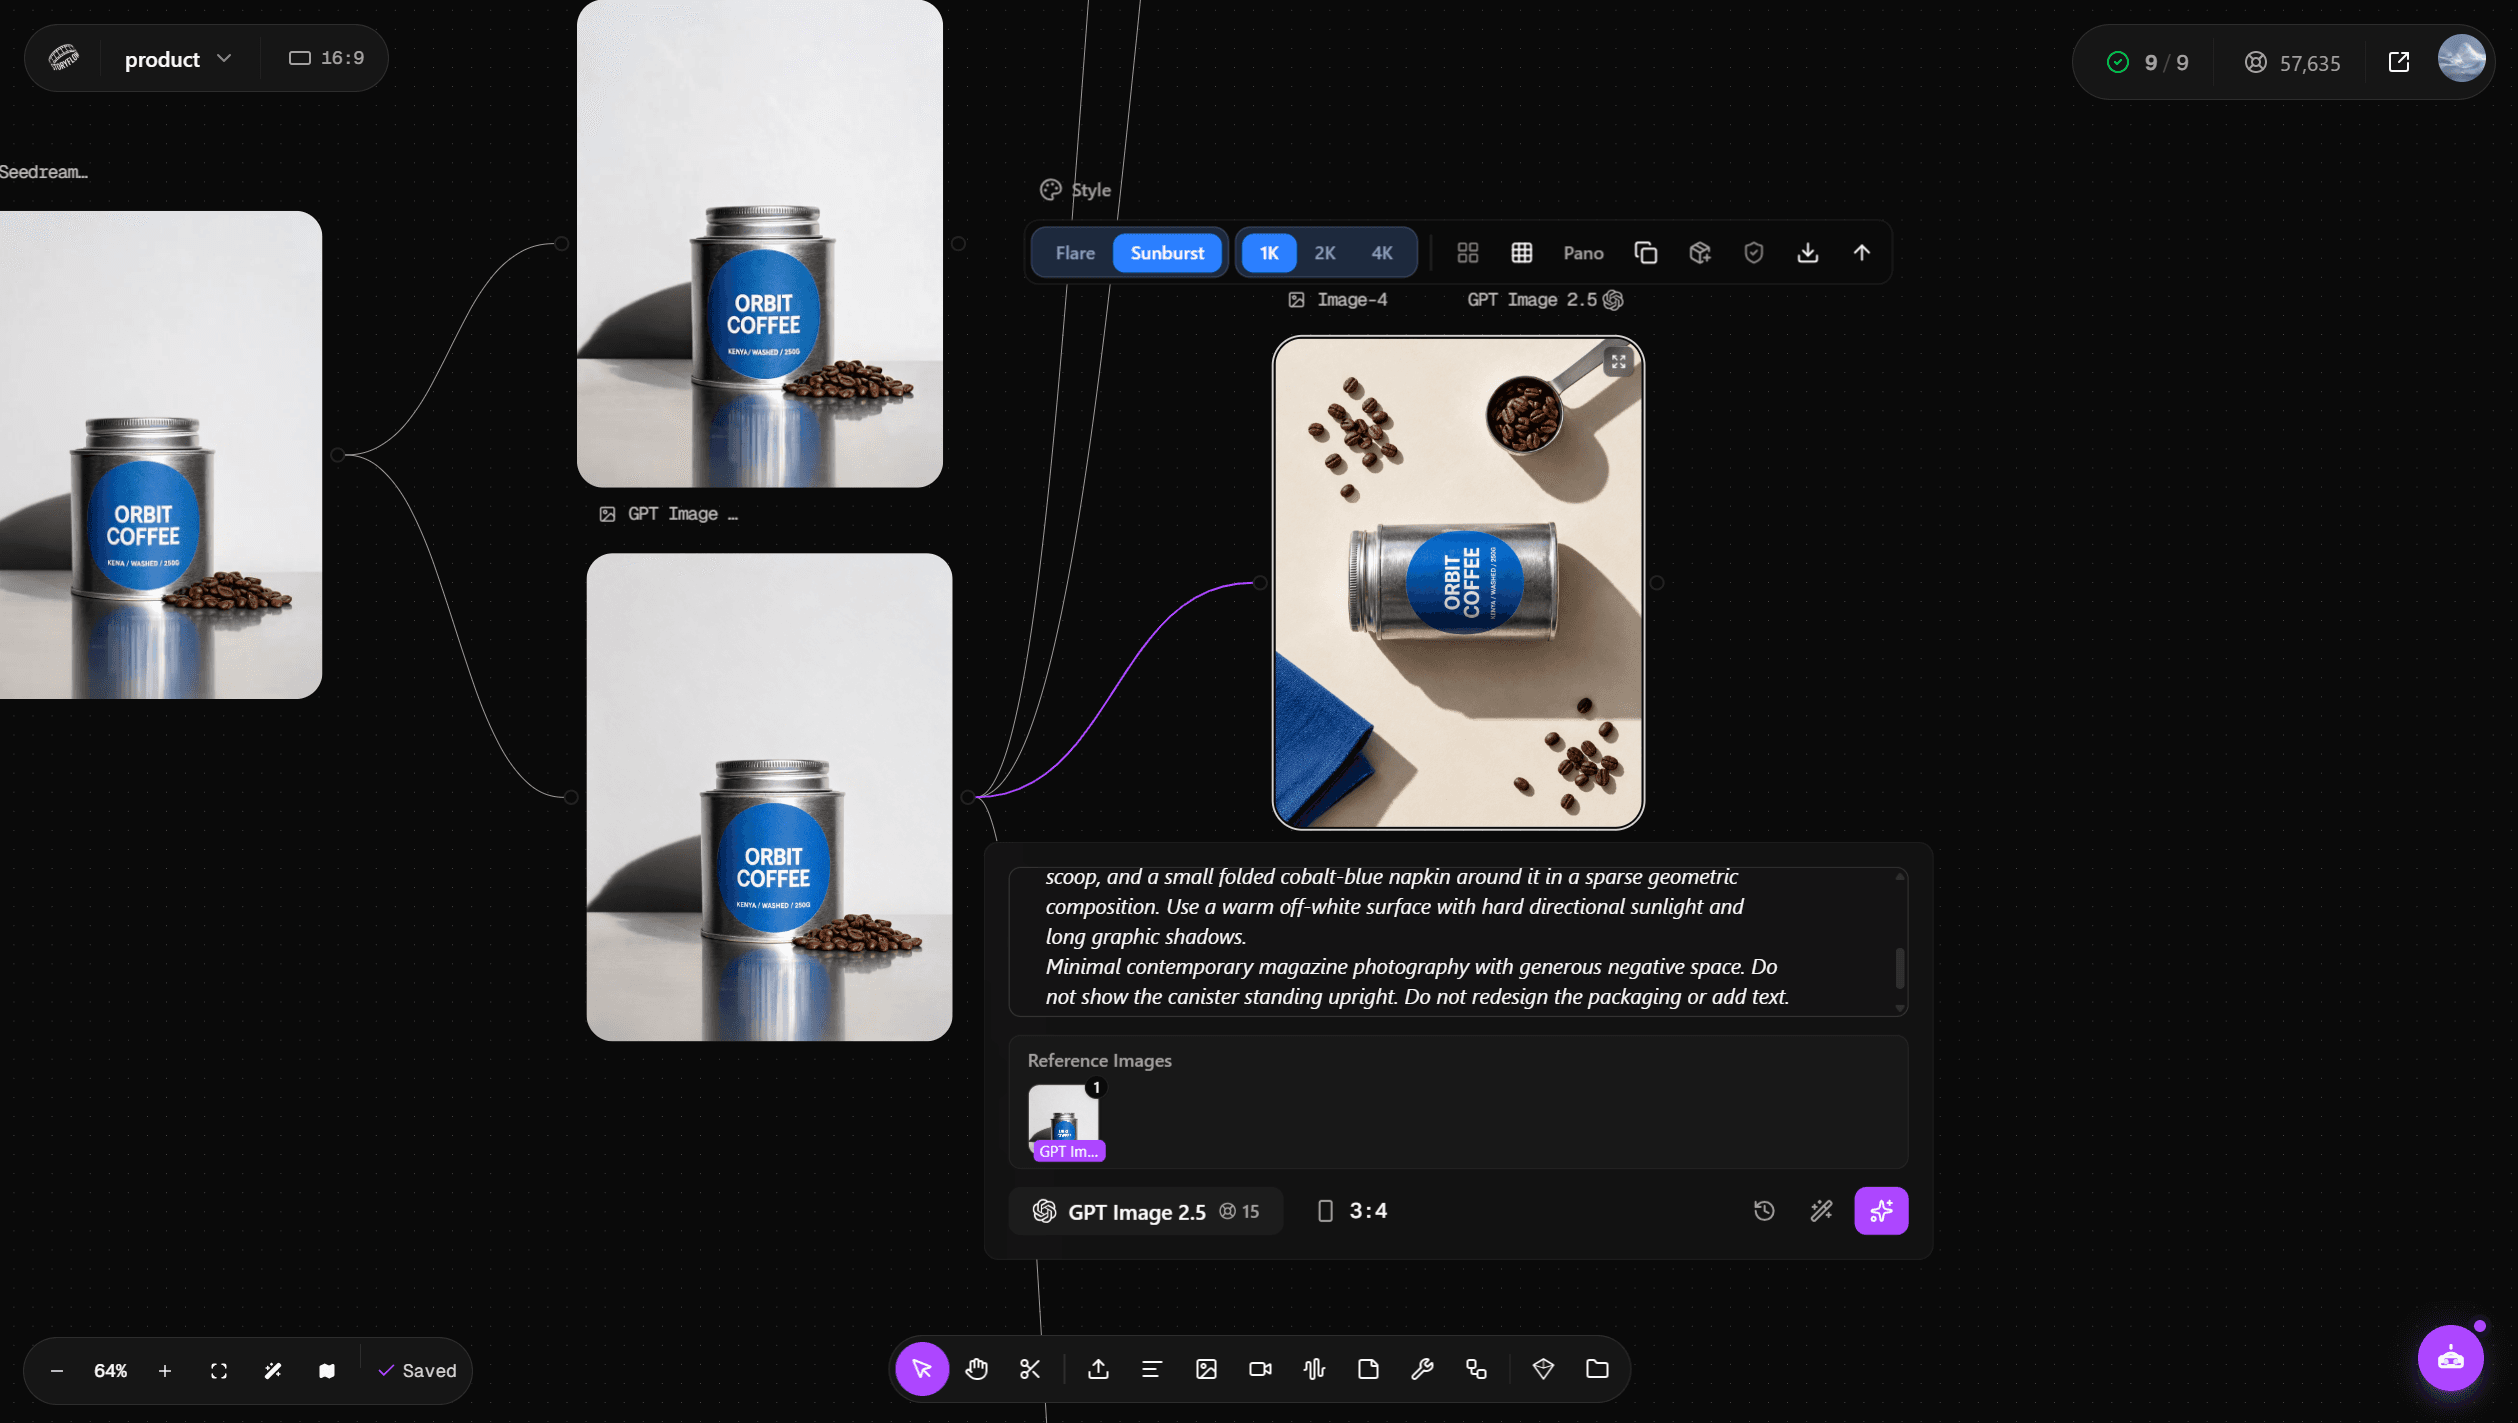
Task: Open the assistant robot chat button
Action: [2450, 1358]
